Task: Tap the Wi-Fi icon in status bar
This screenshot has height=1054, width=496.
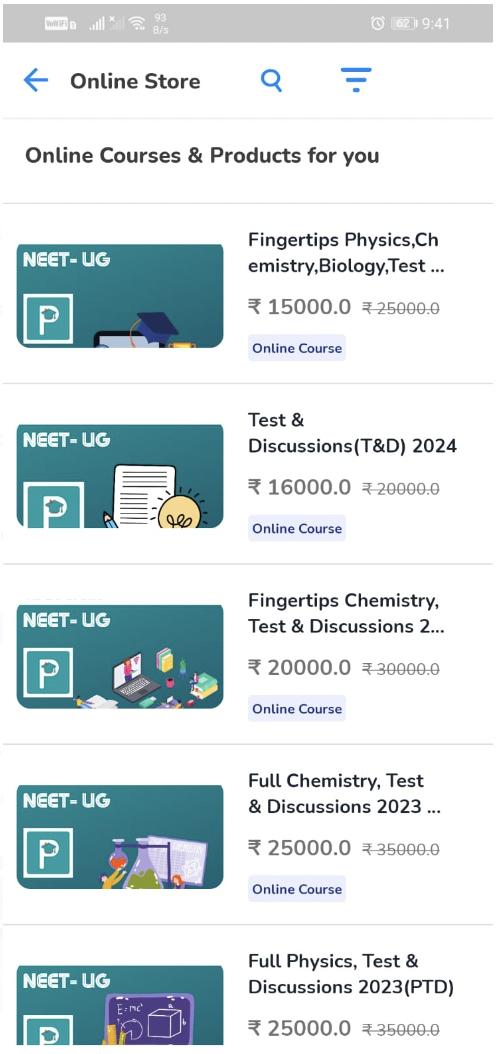Action: point(138,24)
